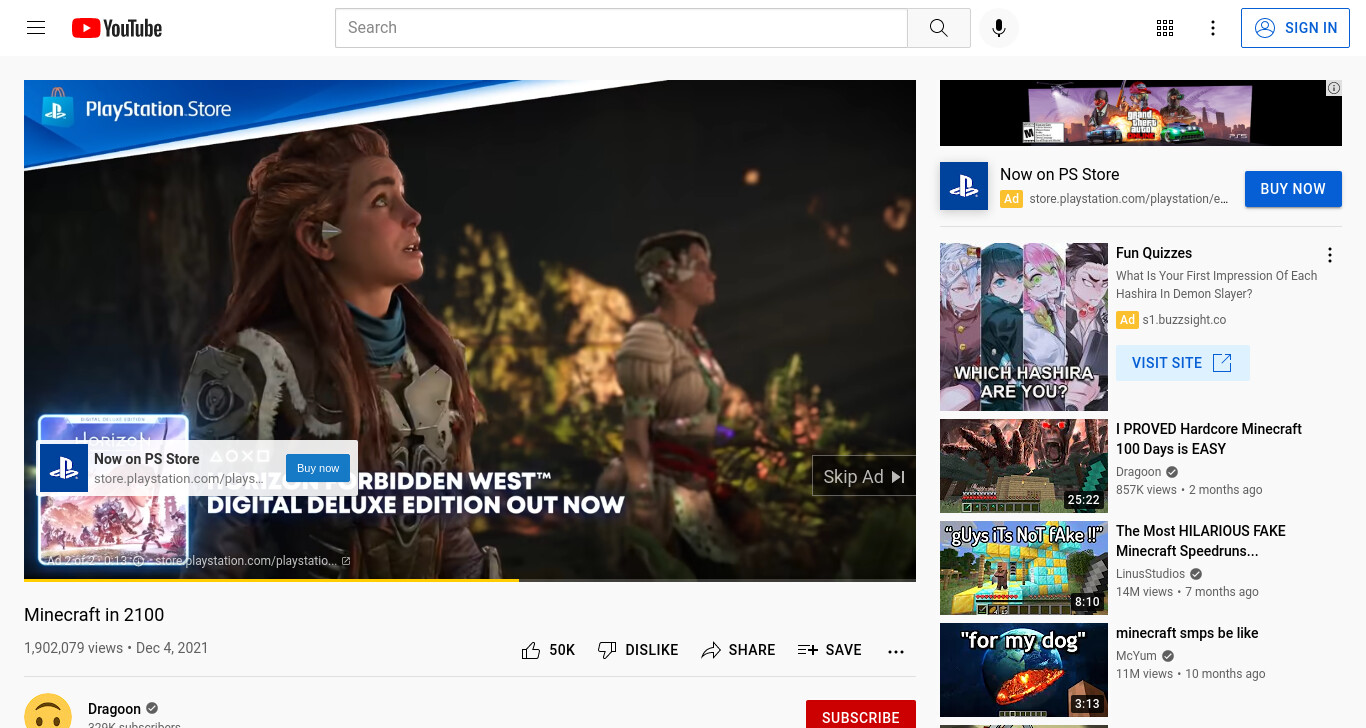Open Dragoon's channel avatar below the video
The height and width of the screenshot is (728, 1366).
click(48, 711)
